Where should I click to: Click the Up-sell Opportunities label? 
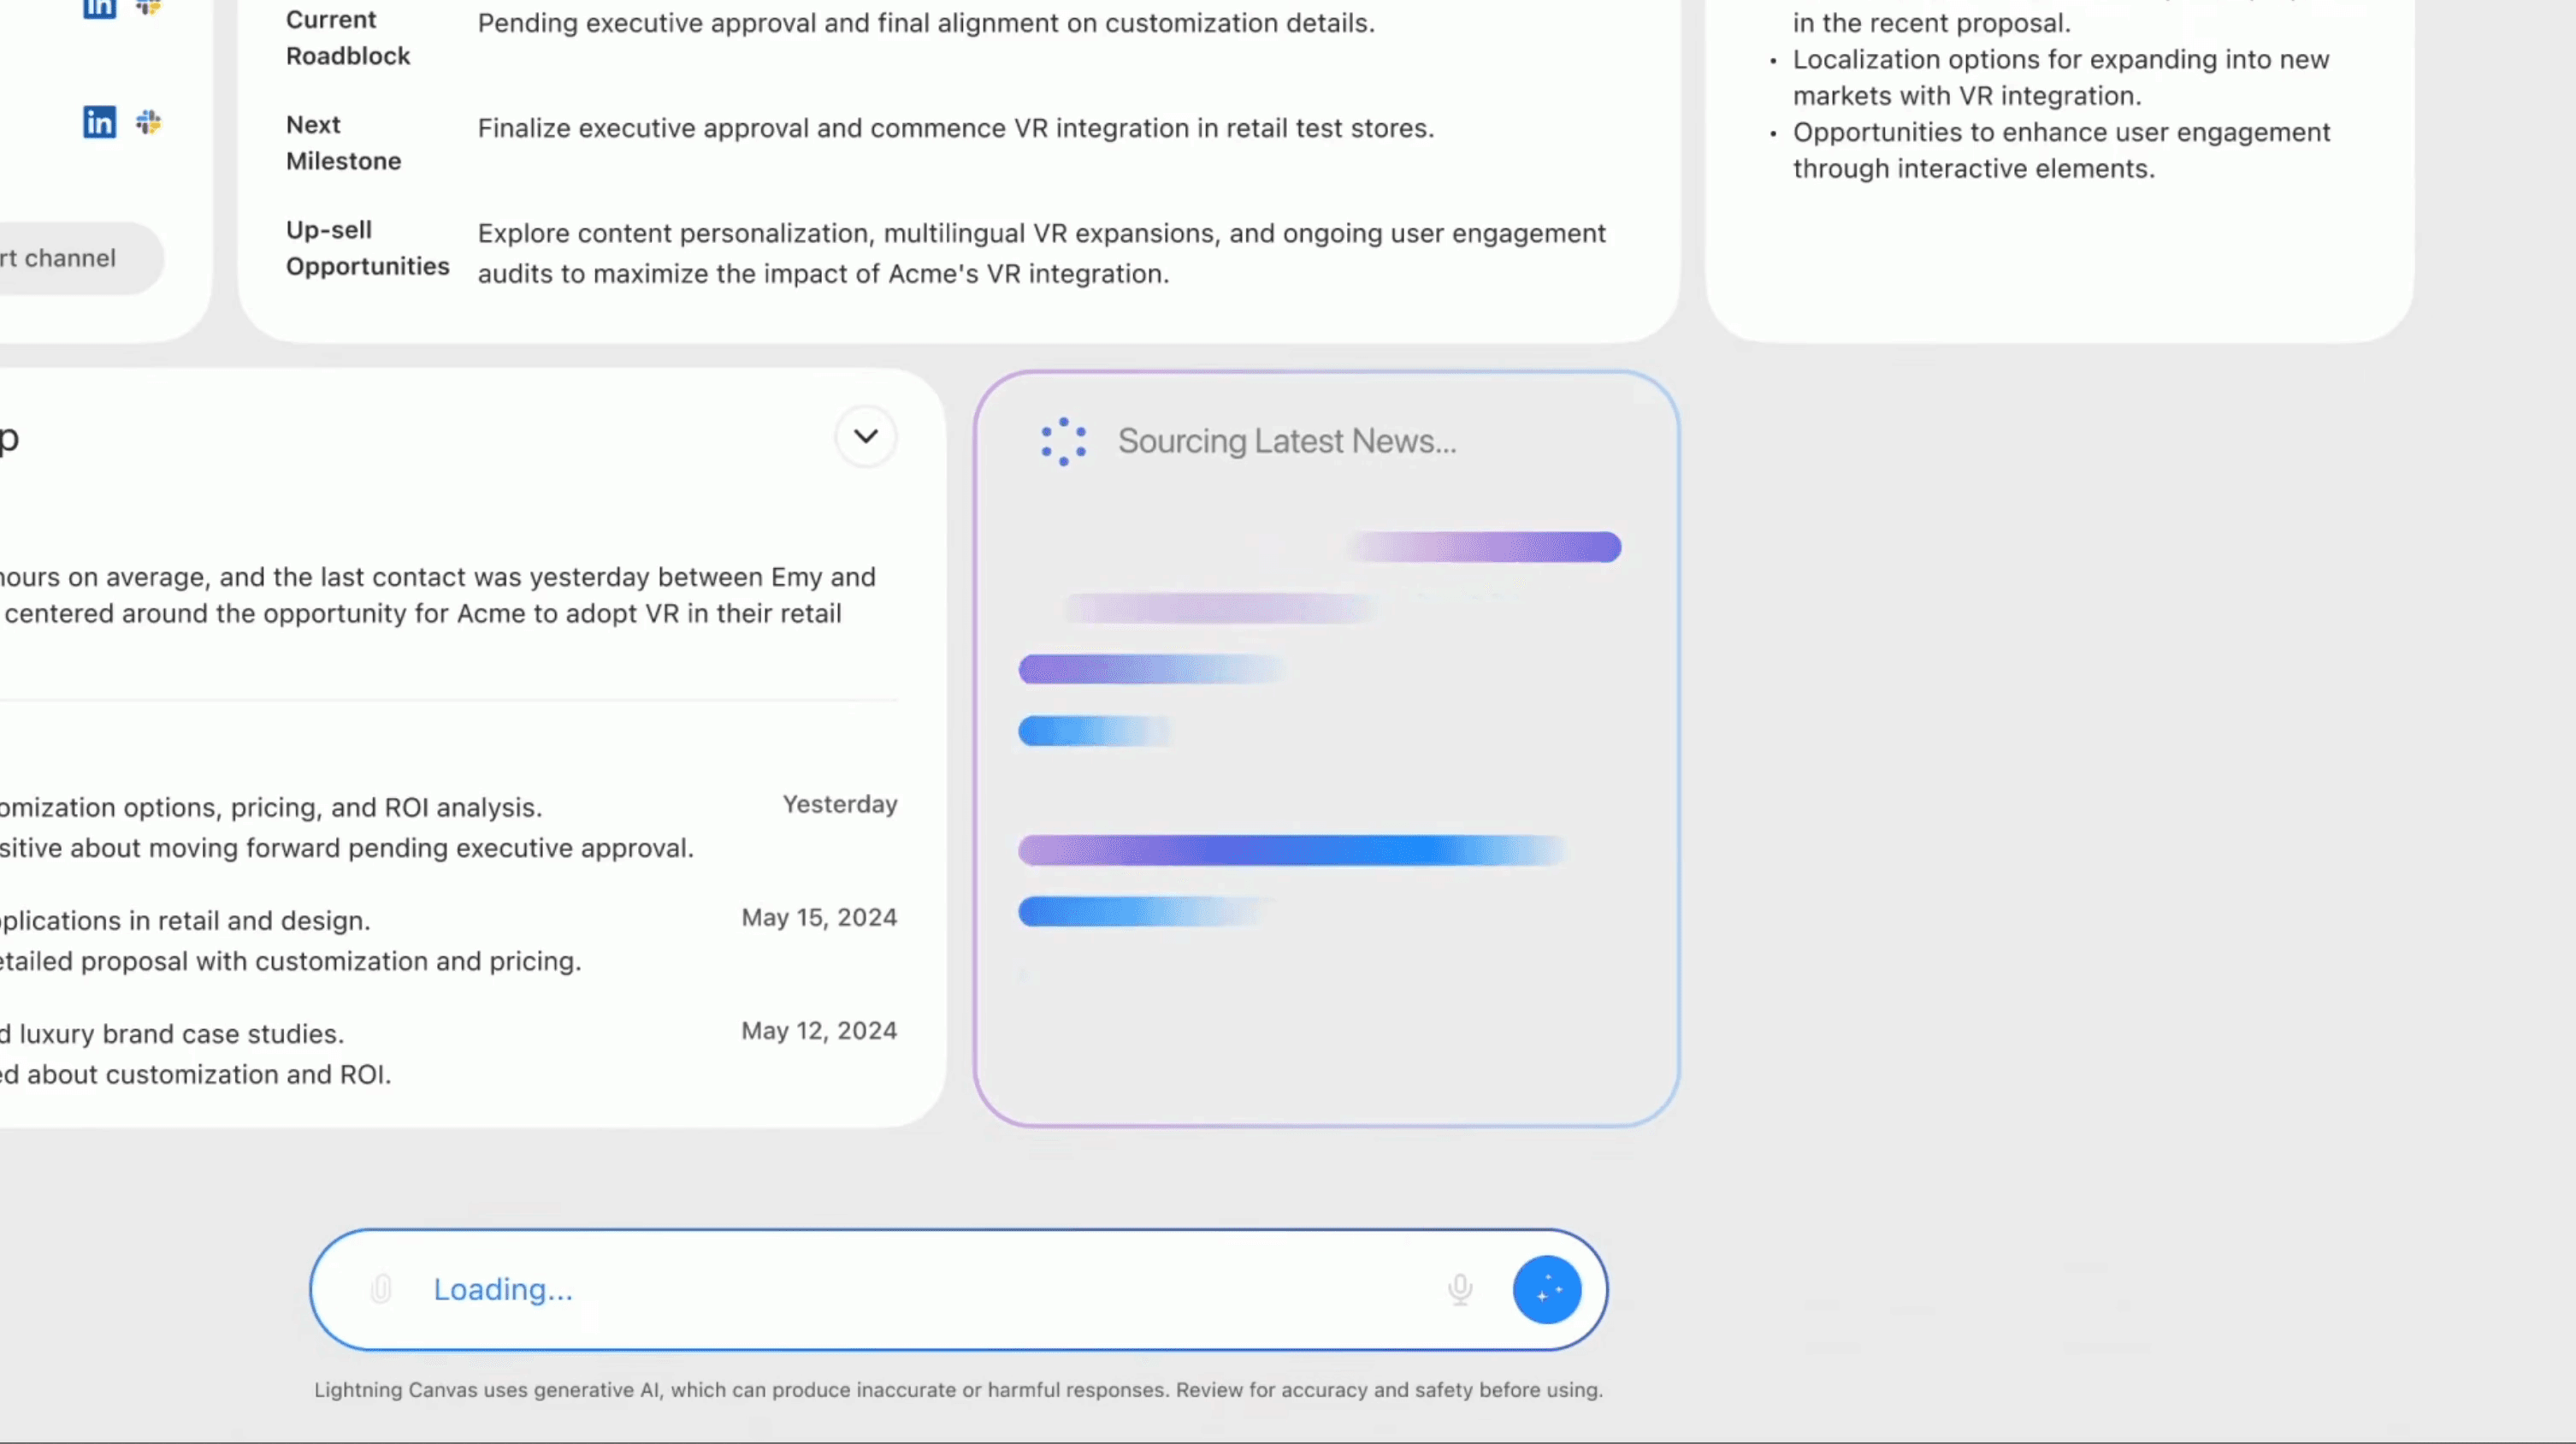[x=367, y=248]
